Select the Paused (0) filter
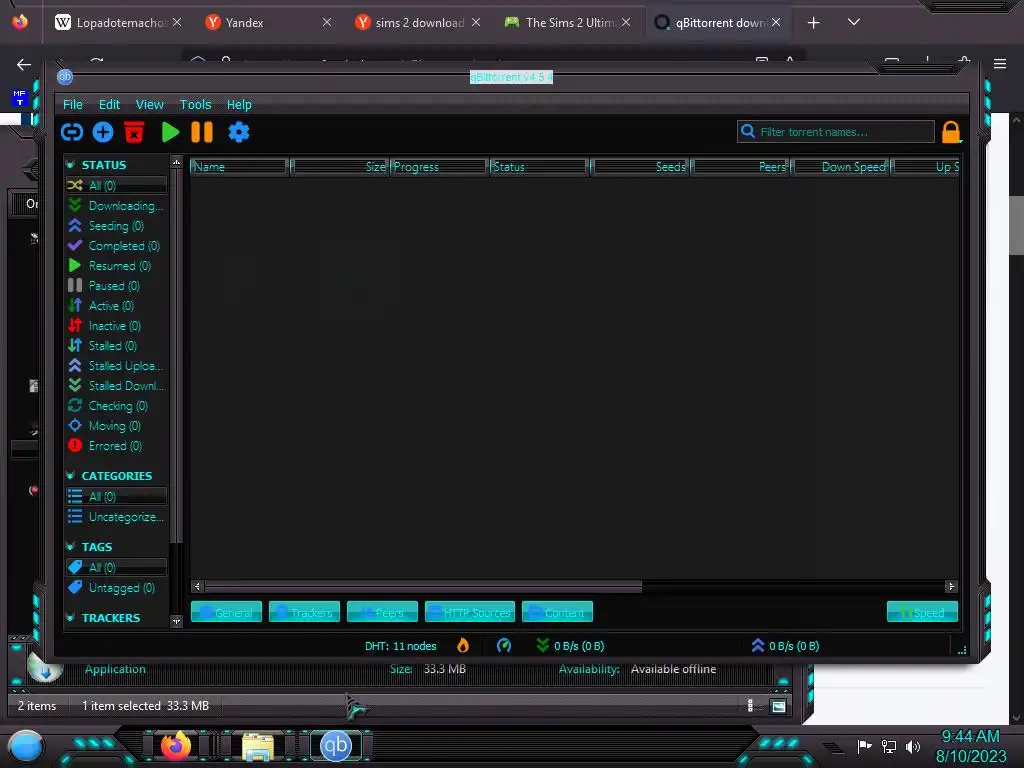The height and width of the screenshot is (768, 1024). tap(116, 286)
